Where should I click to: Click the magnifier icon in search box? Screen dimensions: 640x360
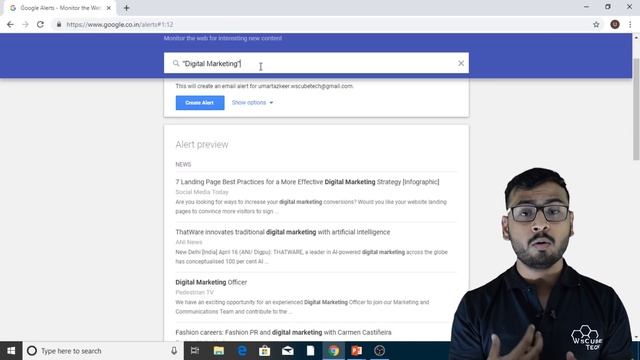(176, 63)
